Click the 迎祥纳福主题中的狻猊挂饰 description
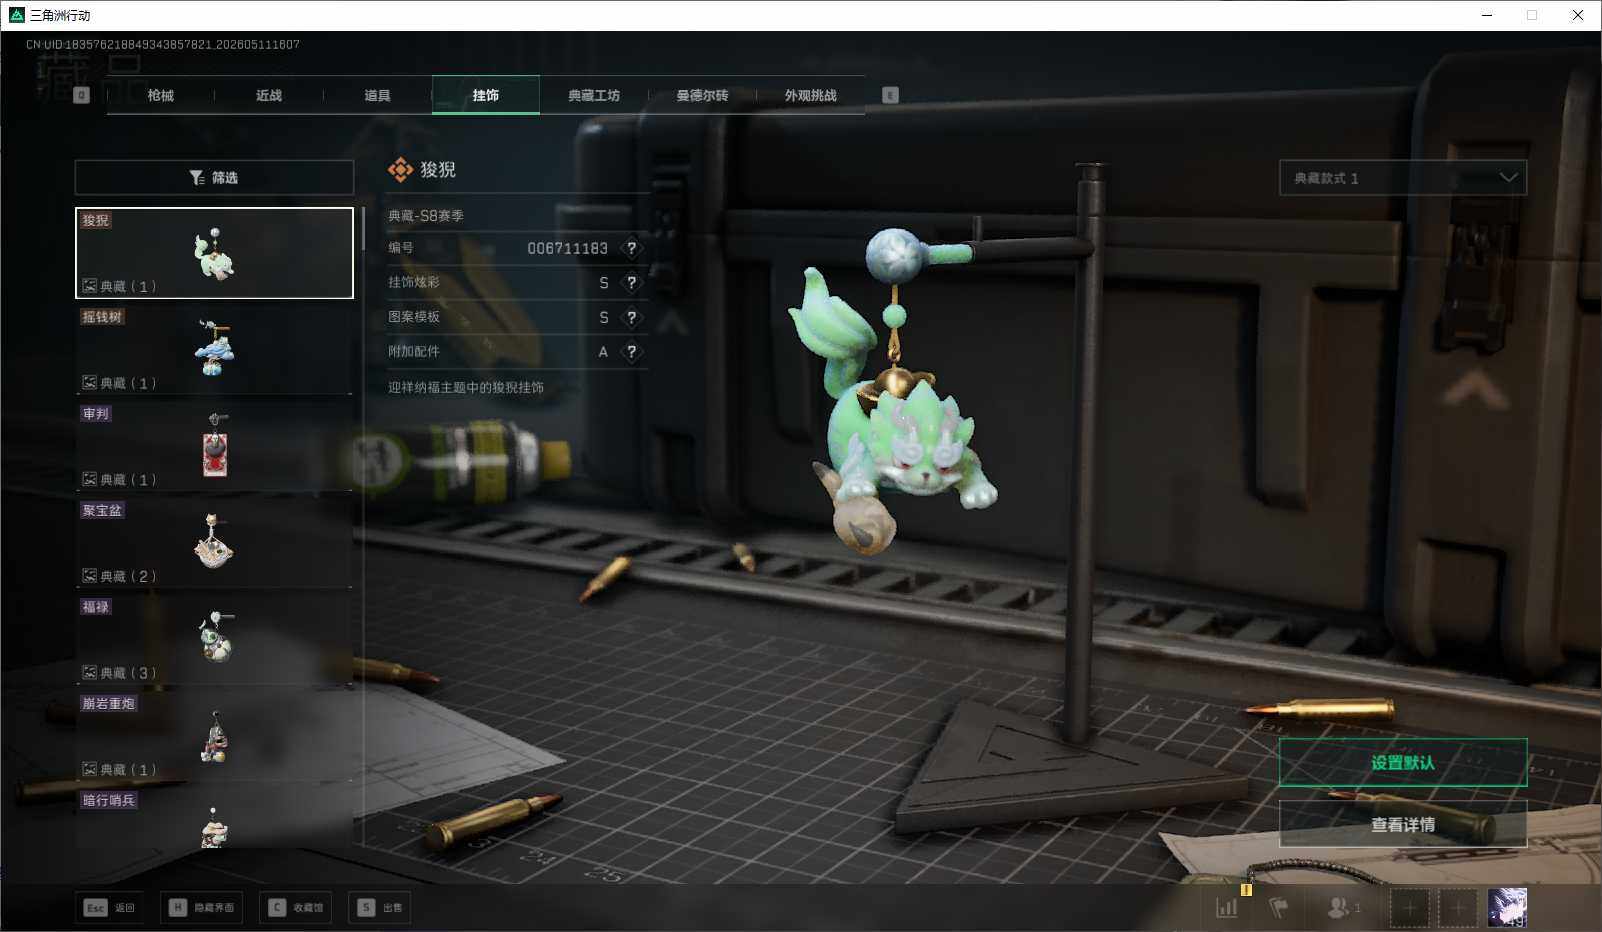Image resolution: width=1602 pixels, height=932 pixels. click(x=466, y=387)
